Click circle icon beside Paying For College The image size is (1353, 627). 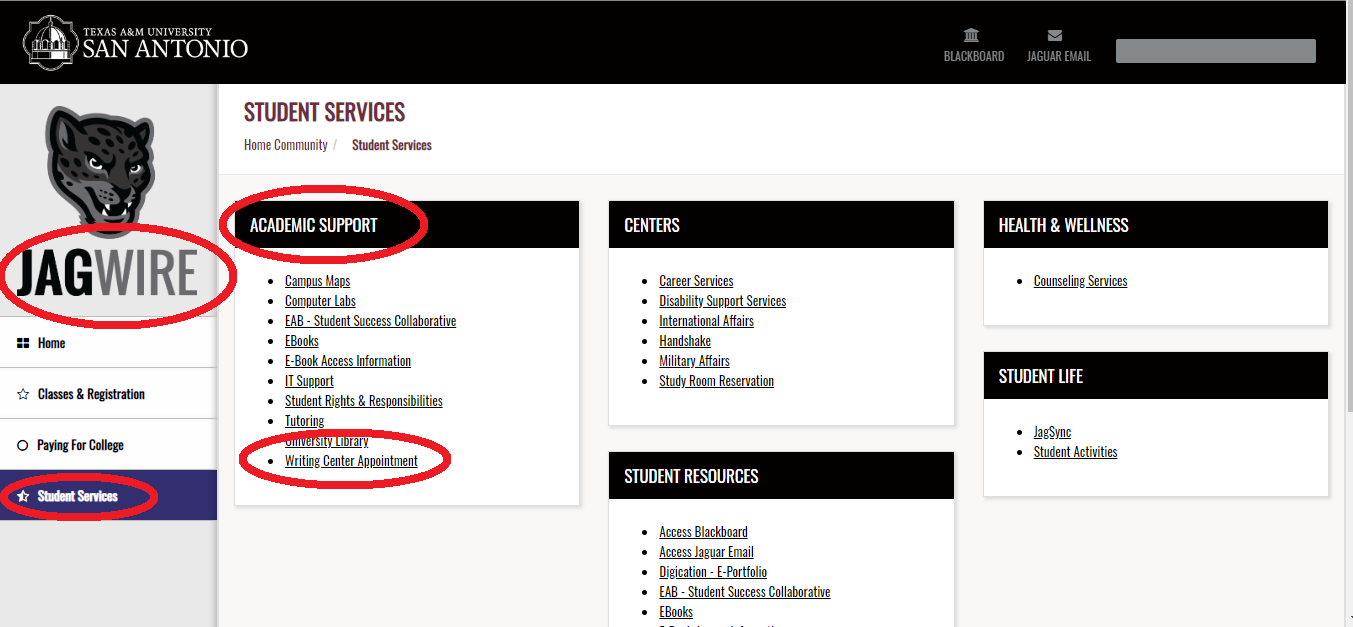[x=23, y=445]
